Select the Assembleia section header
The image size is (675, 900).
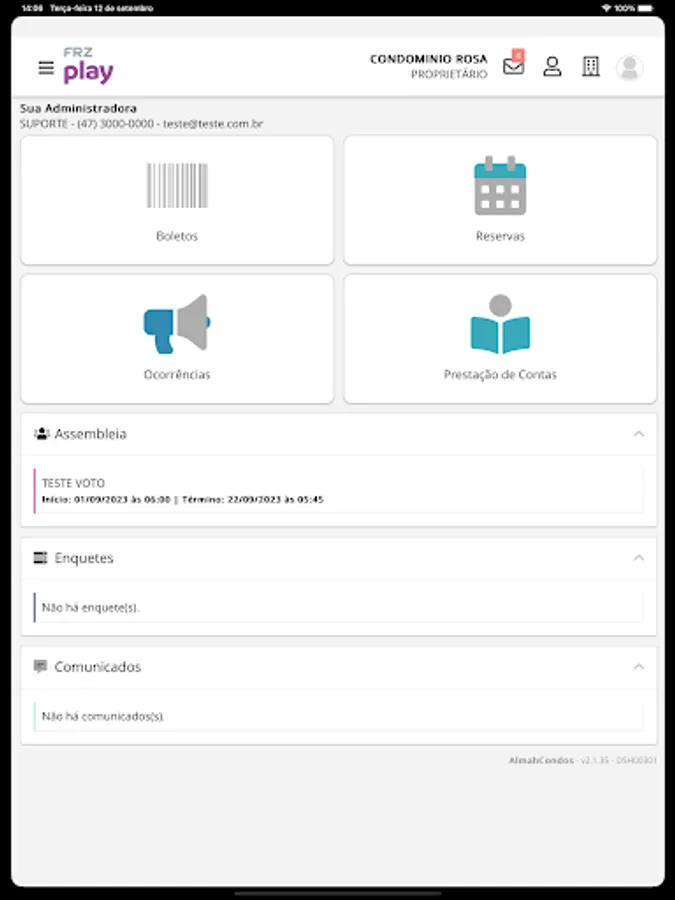click(x=339, y=434)
